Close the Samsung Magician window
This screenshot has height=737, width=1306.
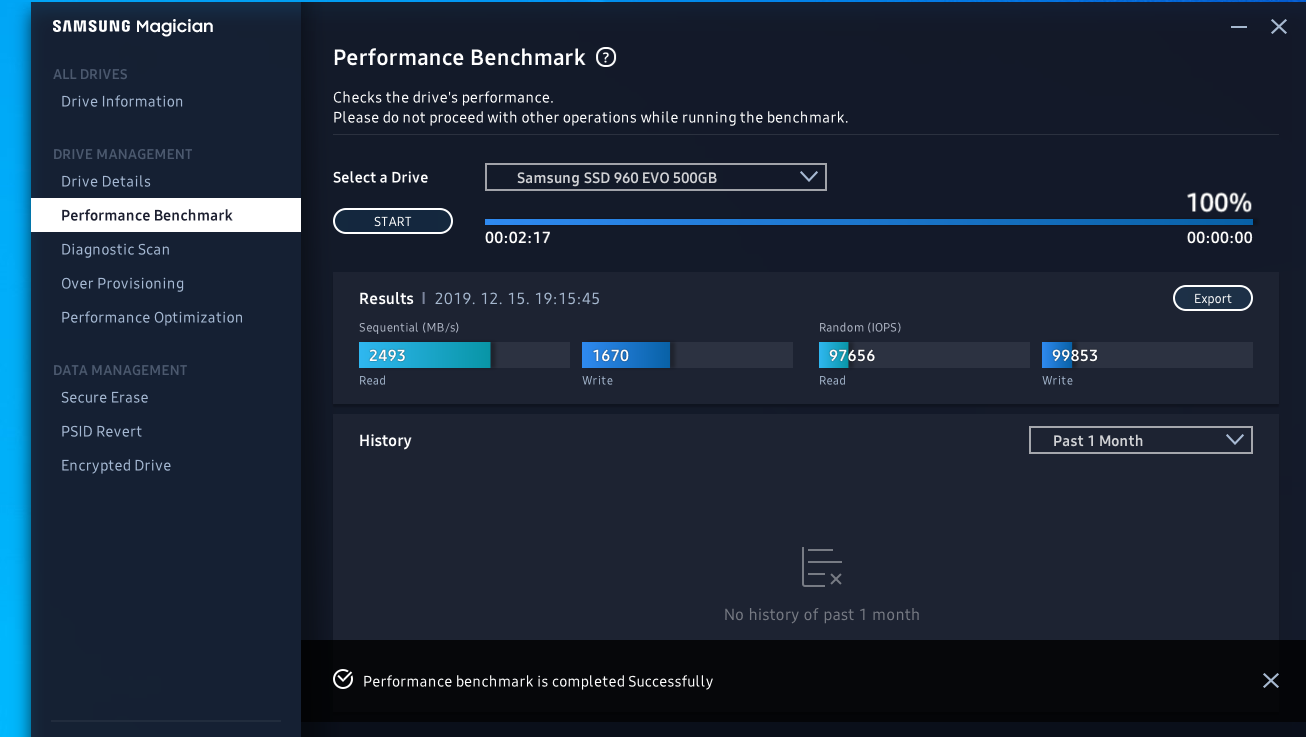click(1278, 27)
